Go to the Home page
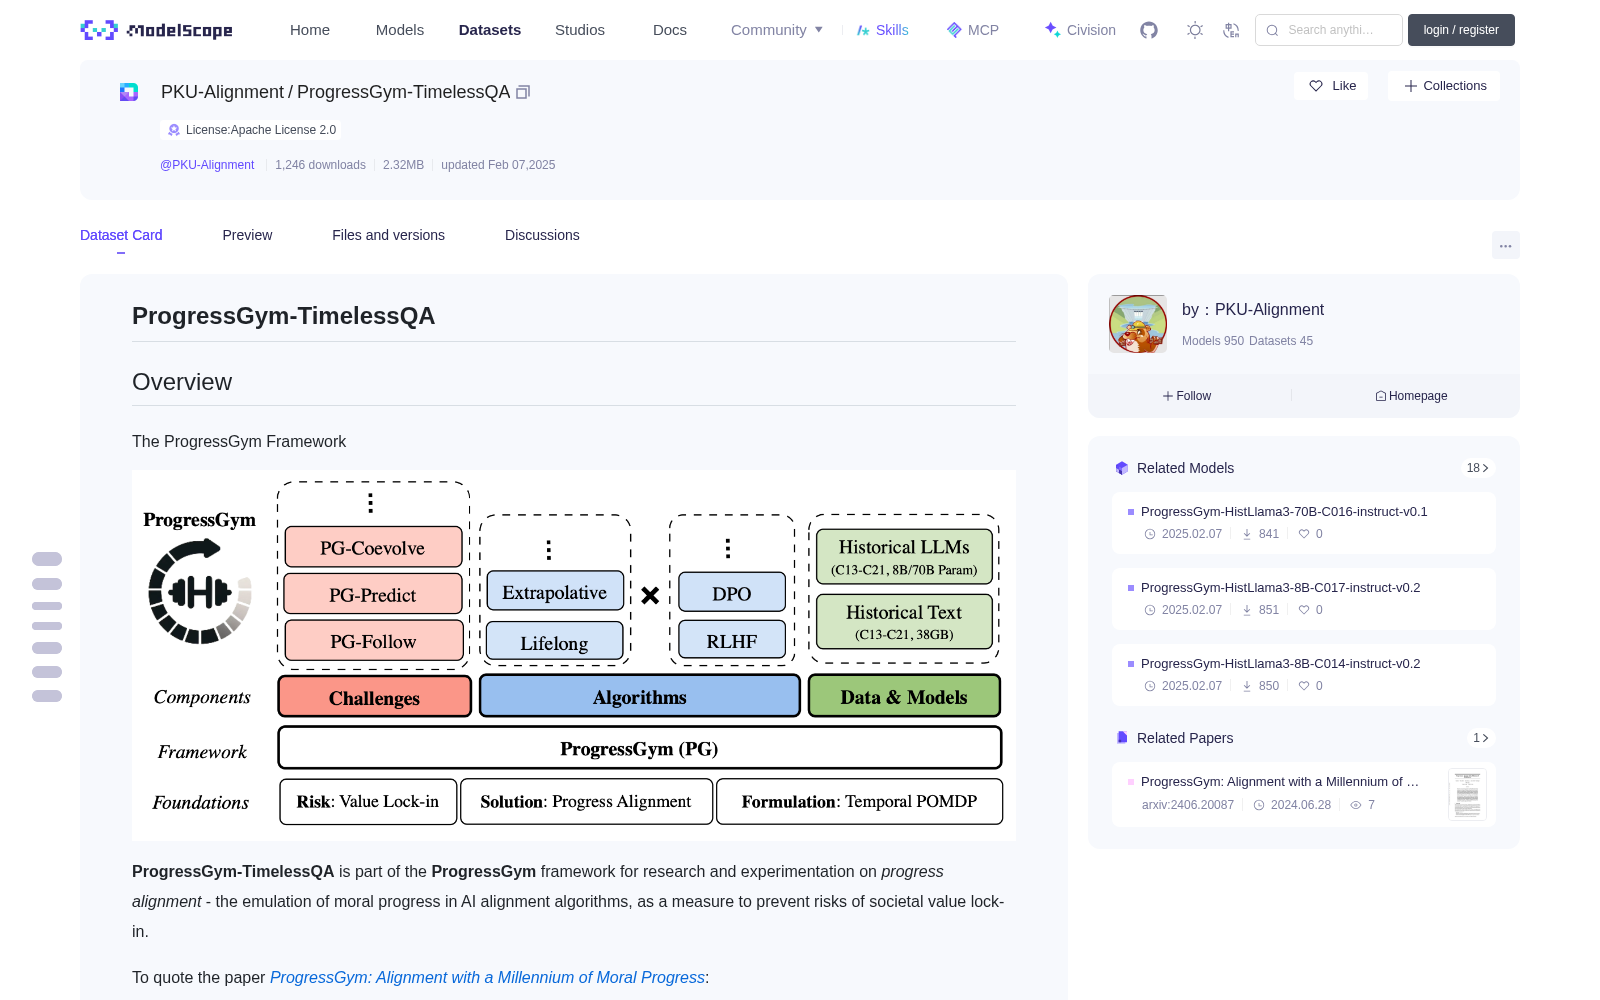The width and height of the screenshot is (1600, 1000). (x=310, y=30)
